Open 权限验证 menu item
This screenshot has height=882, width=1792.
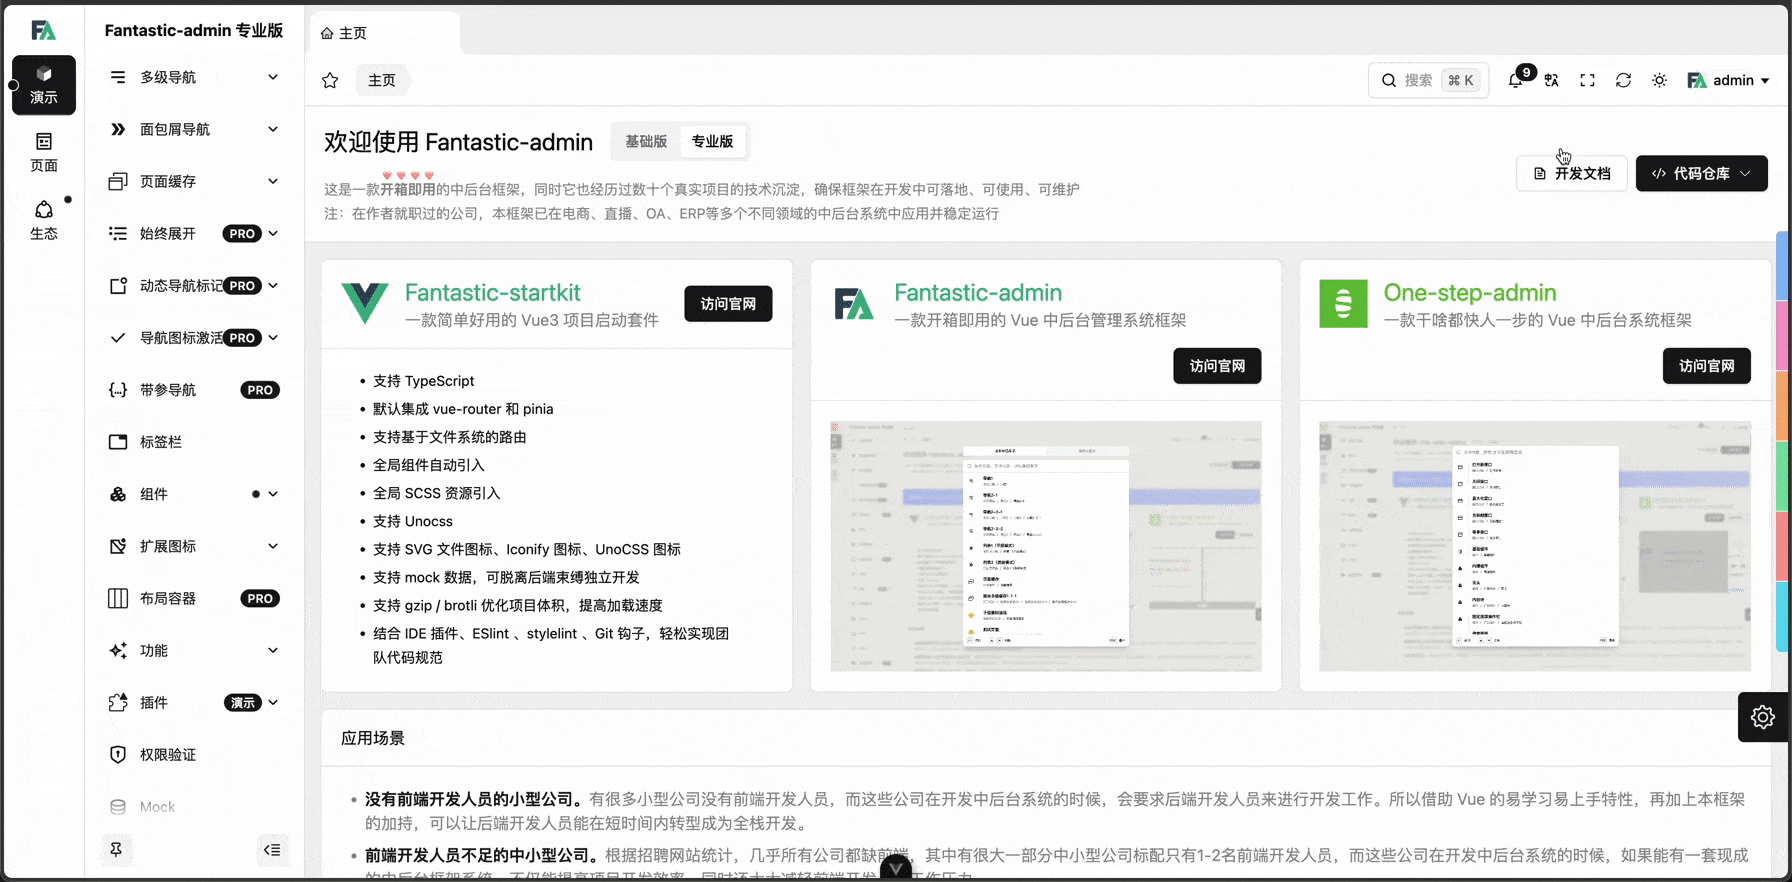(168, 754)
